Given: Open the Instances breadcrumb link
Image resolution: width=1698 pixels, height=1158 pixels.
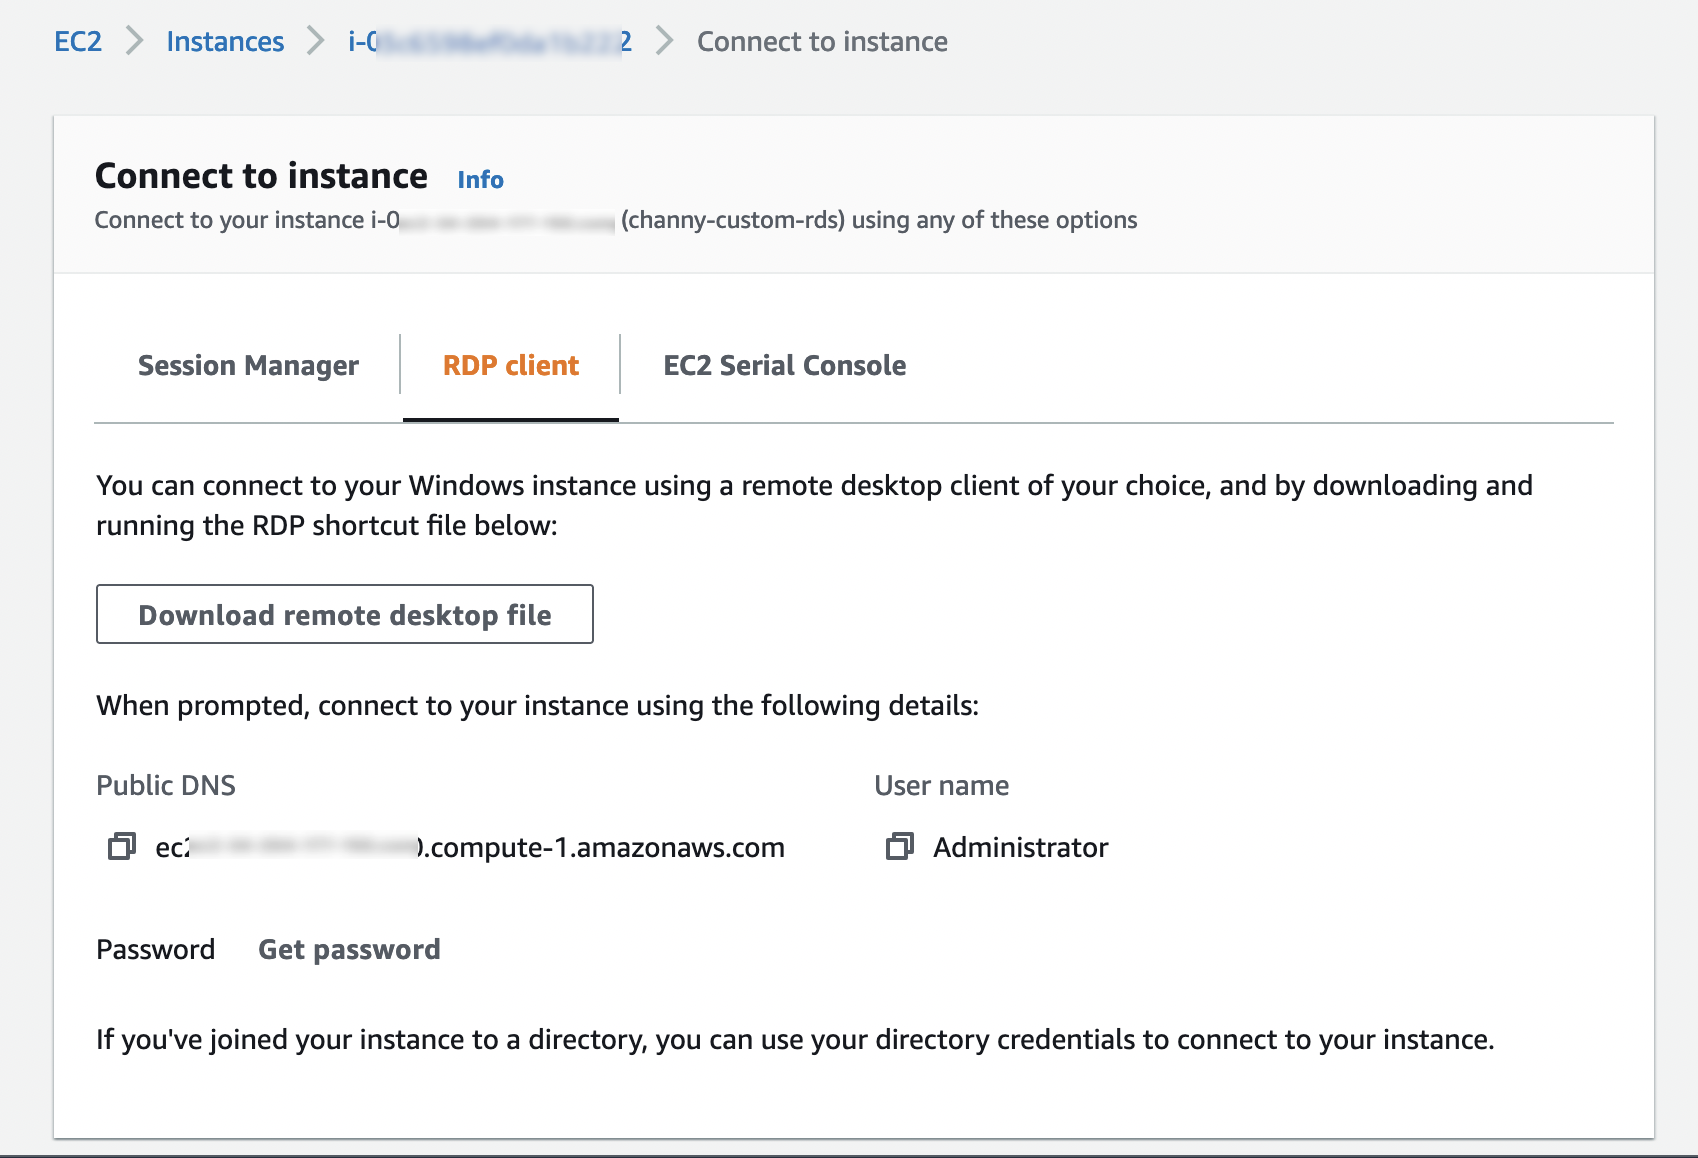Looking at the screenshot, I should point(225,41).
